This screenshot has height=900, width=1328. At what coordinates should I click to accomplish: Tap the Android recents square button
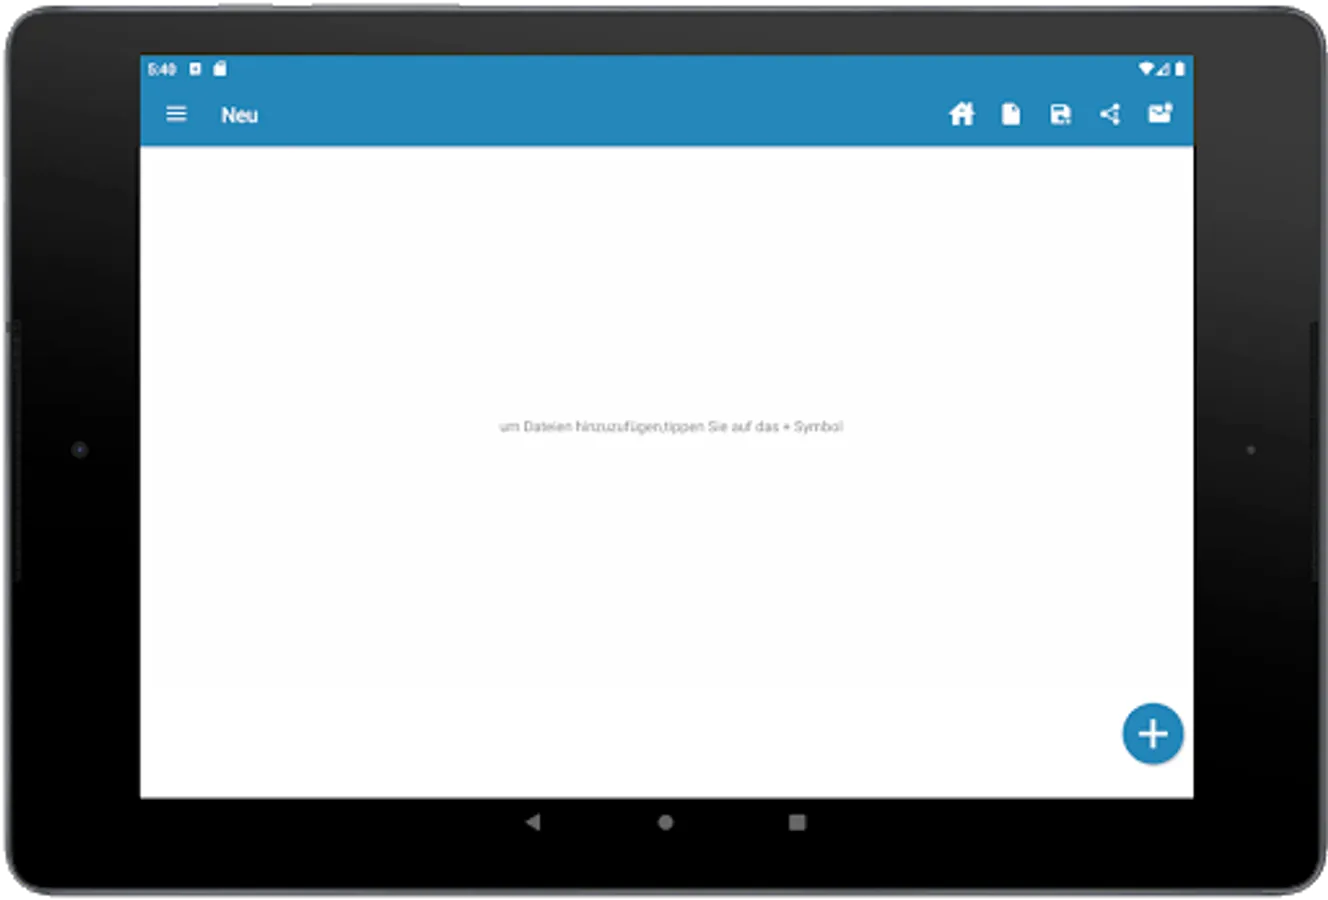point(797,822)
